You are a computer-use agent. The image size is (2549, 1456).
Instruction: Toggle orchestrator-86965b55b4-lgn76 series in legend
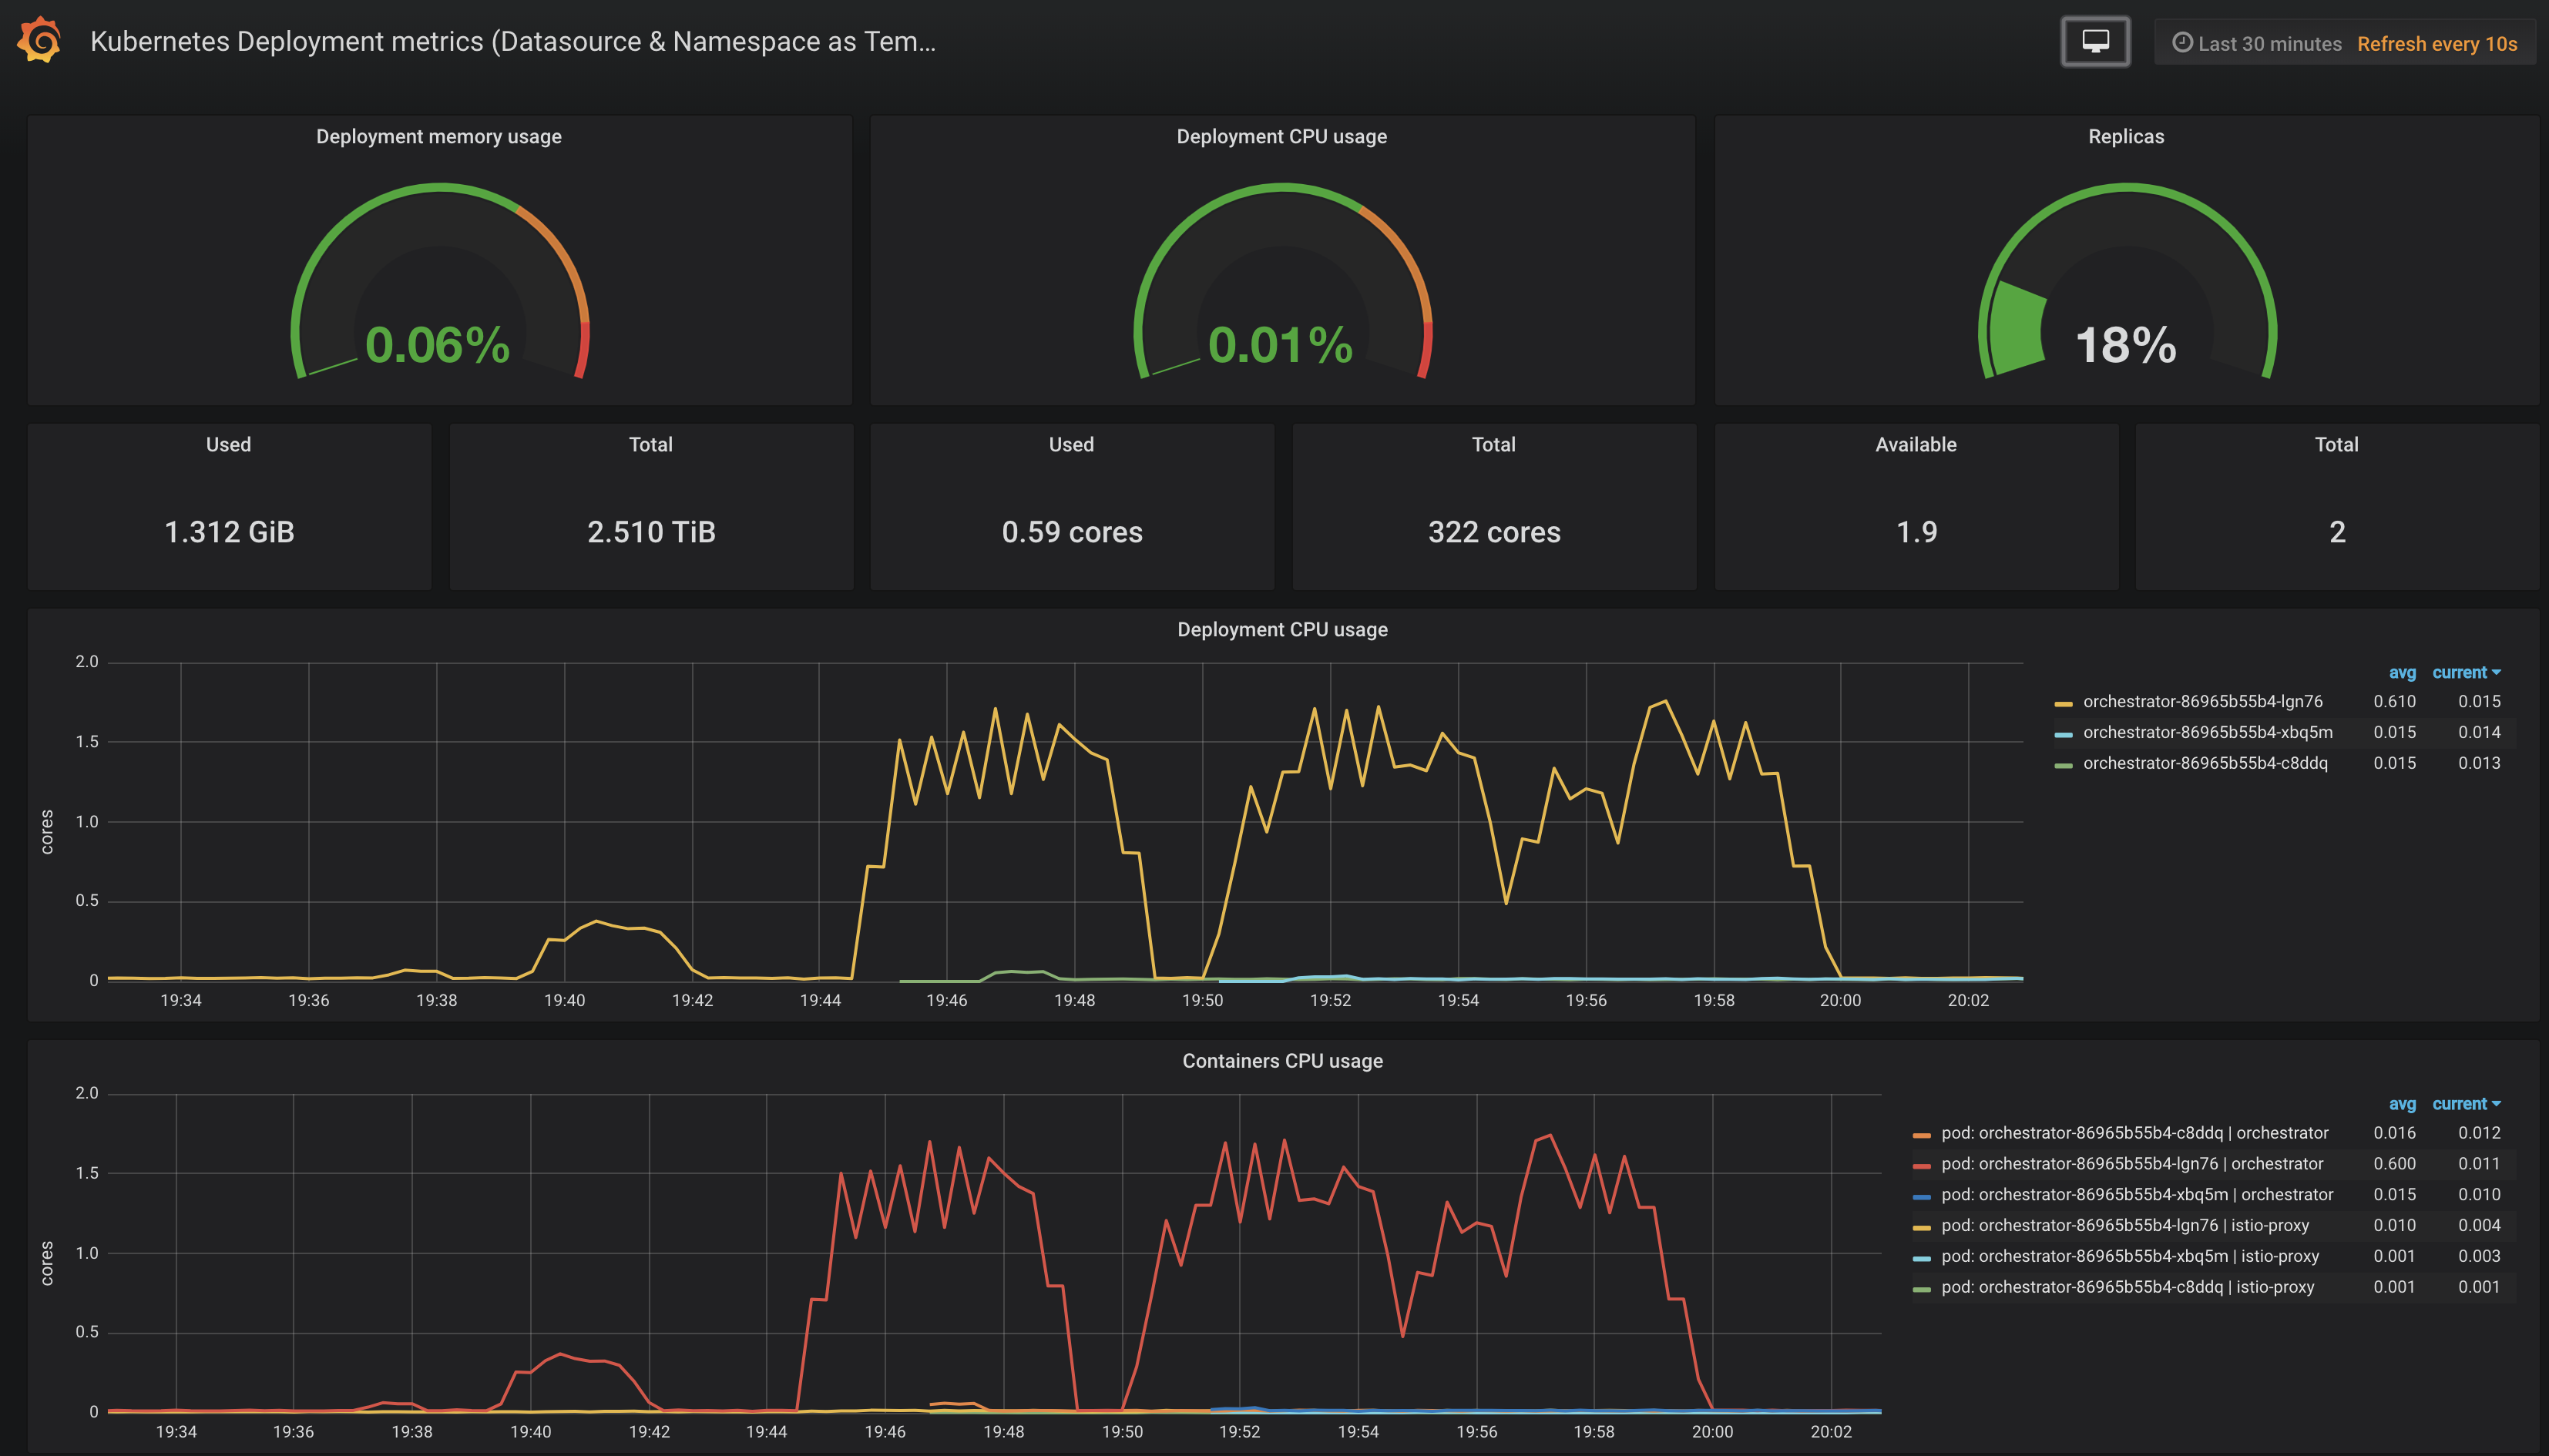[2202, 702]
